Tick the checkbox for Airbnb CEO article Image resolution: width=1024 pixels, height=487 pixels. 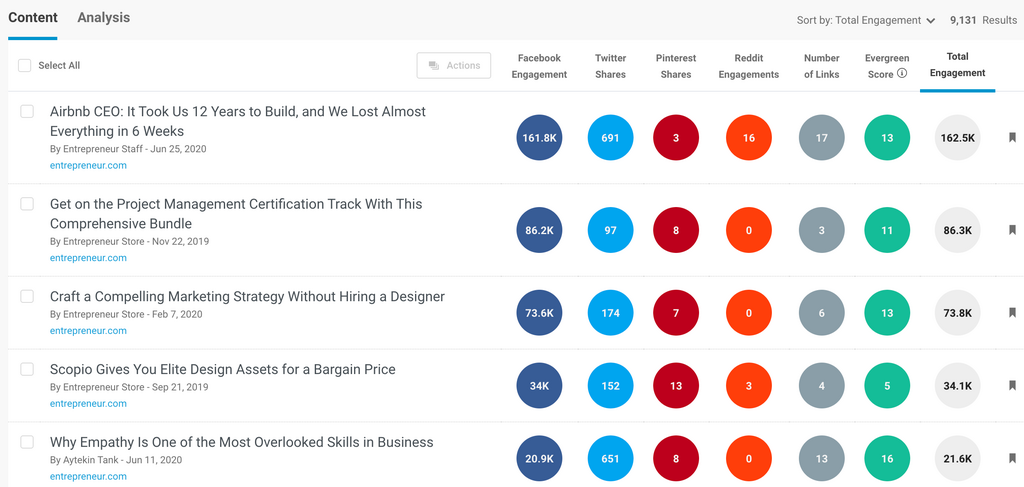[x=27, y=112]
